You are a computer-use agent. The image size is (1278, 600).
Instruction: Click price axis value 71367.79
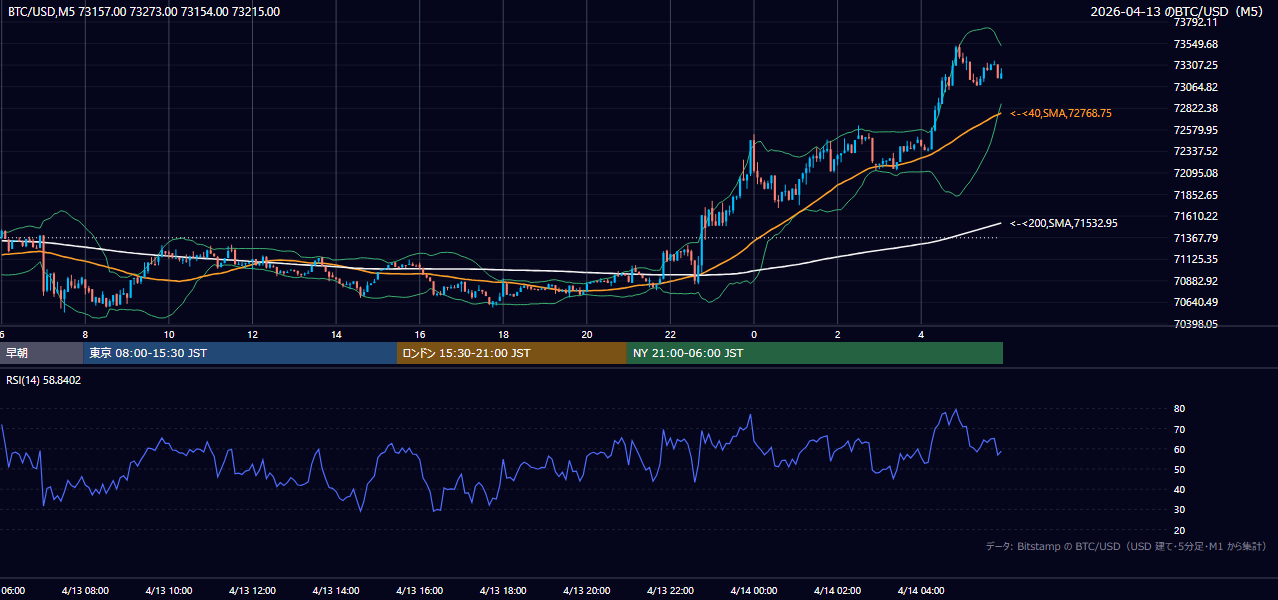tap(1195, 238)
